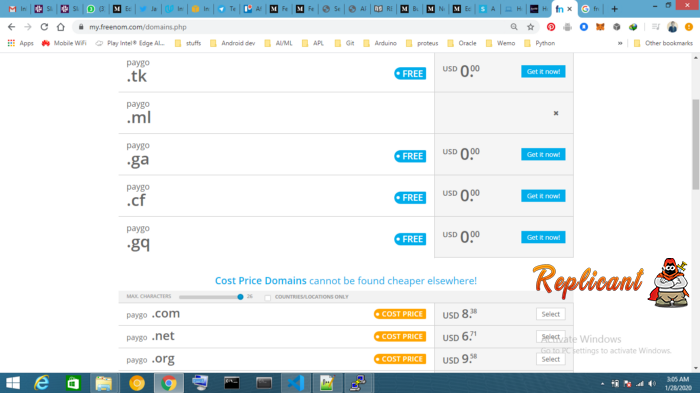Open the Apps grid shortcut
700x393 pixels.
coord(20,43)
